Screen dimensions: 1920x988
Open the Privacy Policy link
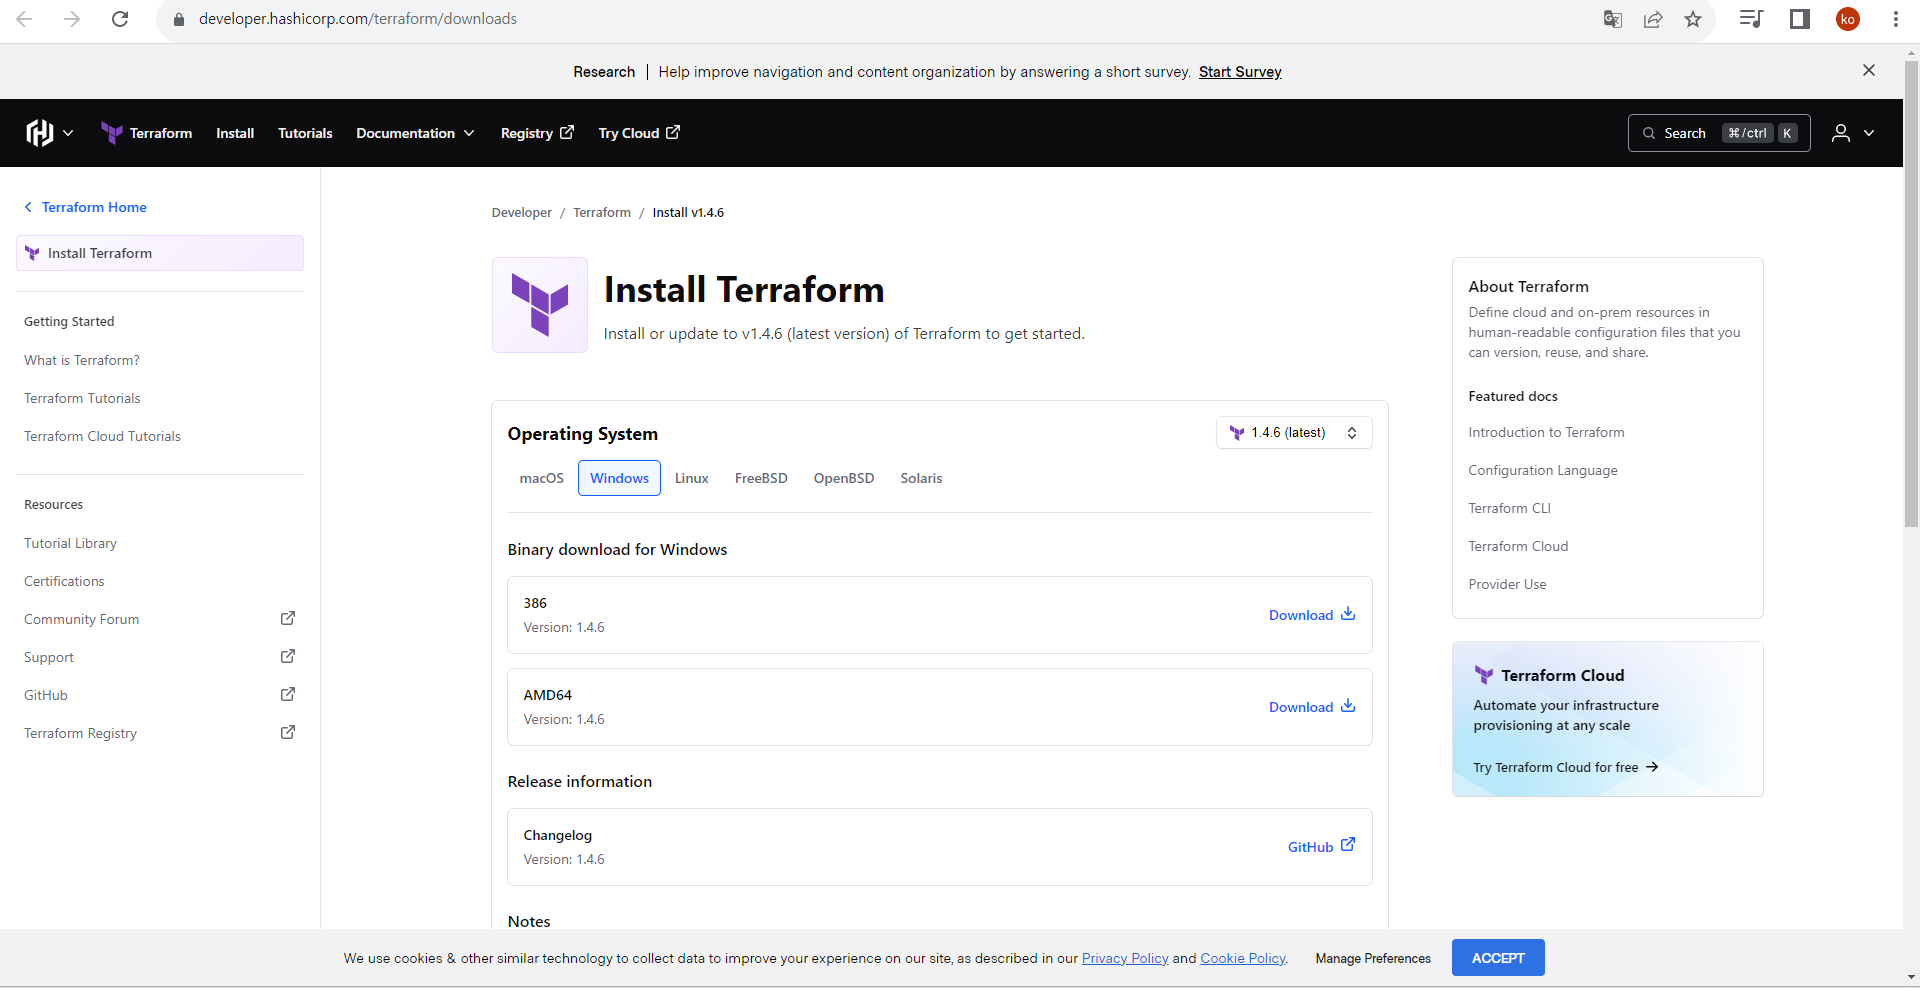(1125, 958)
